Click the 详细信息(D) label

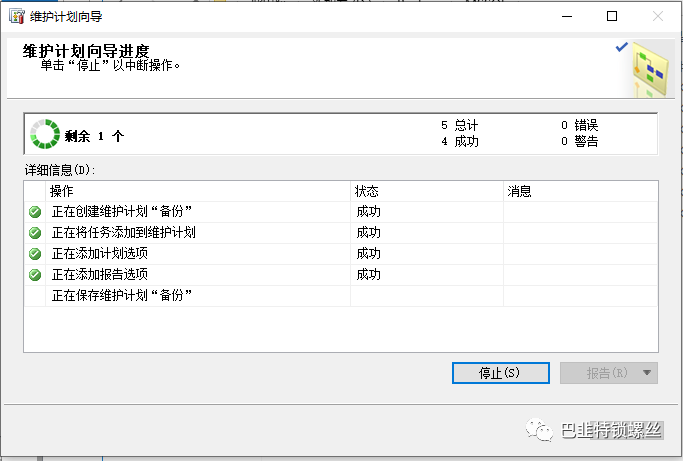[60, 170]
